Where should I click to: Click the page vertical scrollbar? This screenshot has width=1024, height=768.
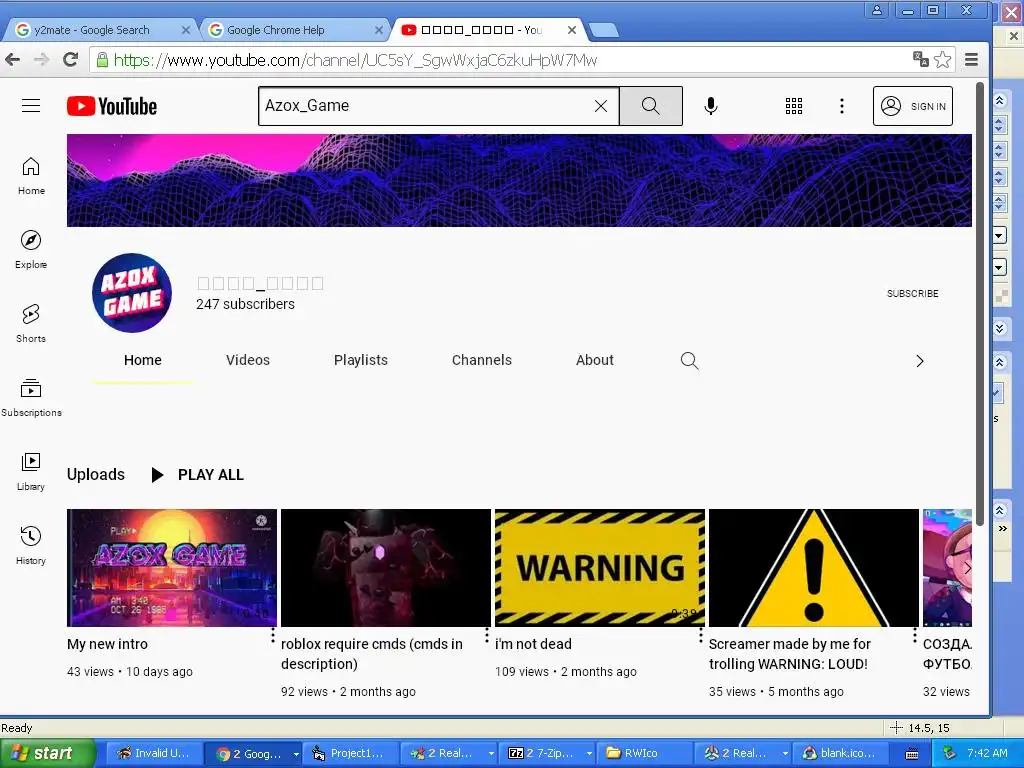[980, 302]
